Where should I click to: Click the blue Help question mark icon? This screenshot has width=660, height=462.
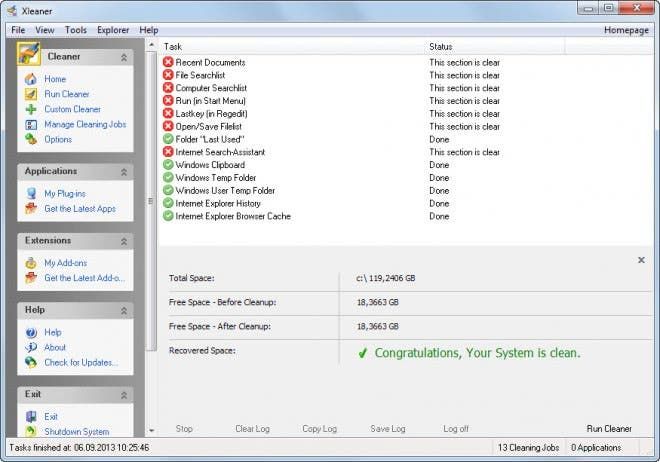coord(31,332)
